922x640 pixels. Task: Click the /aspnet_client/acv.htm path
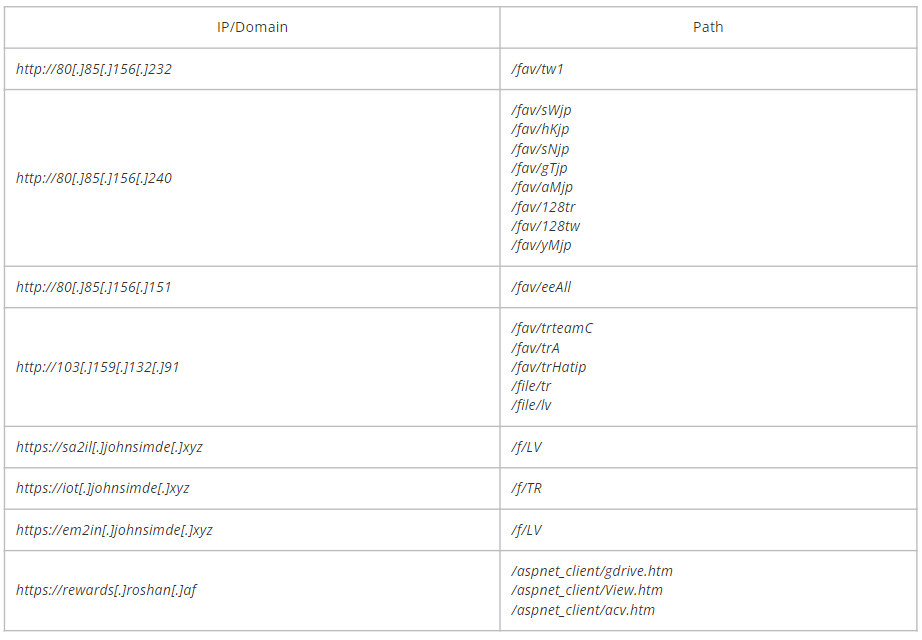pyautogui.click(x=583, y=610)
